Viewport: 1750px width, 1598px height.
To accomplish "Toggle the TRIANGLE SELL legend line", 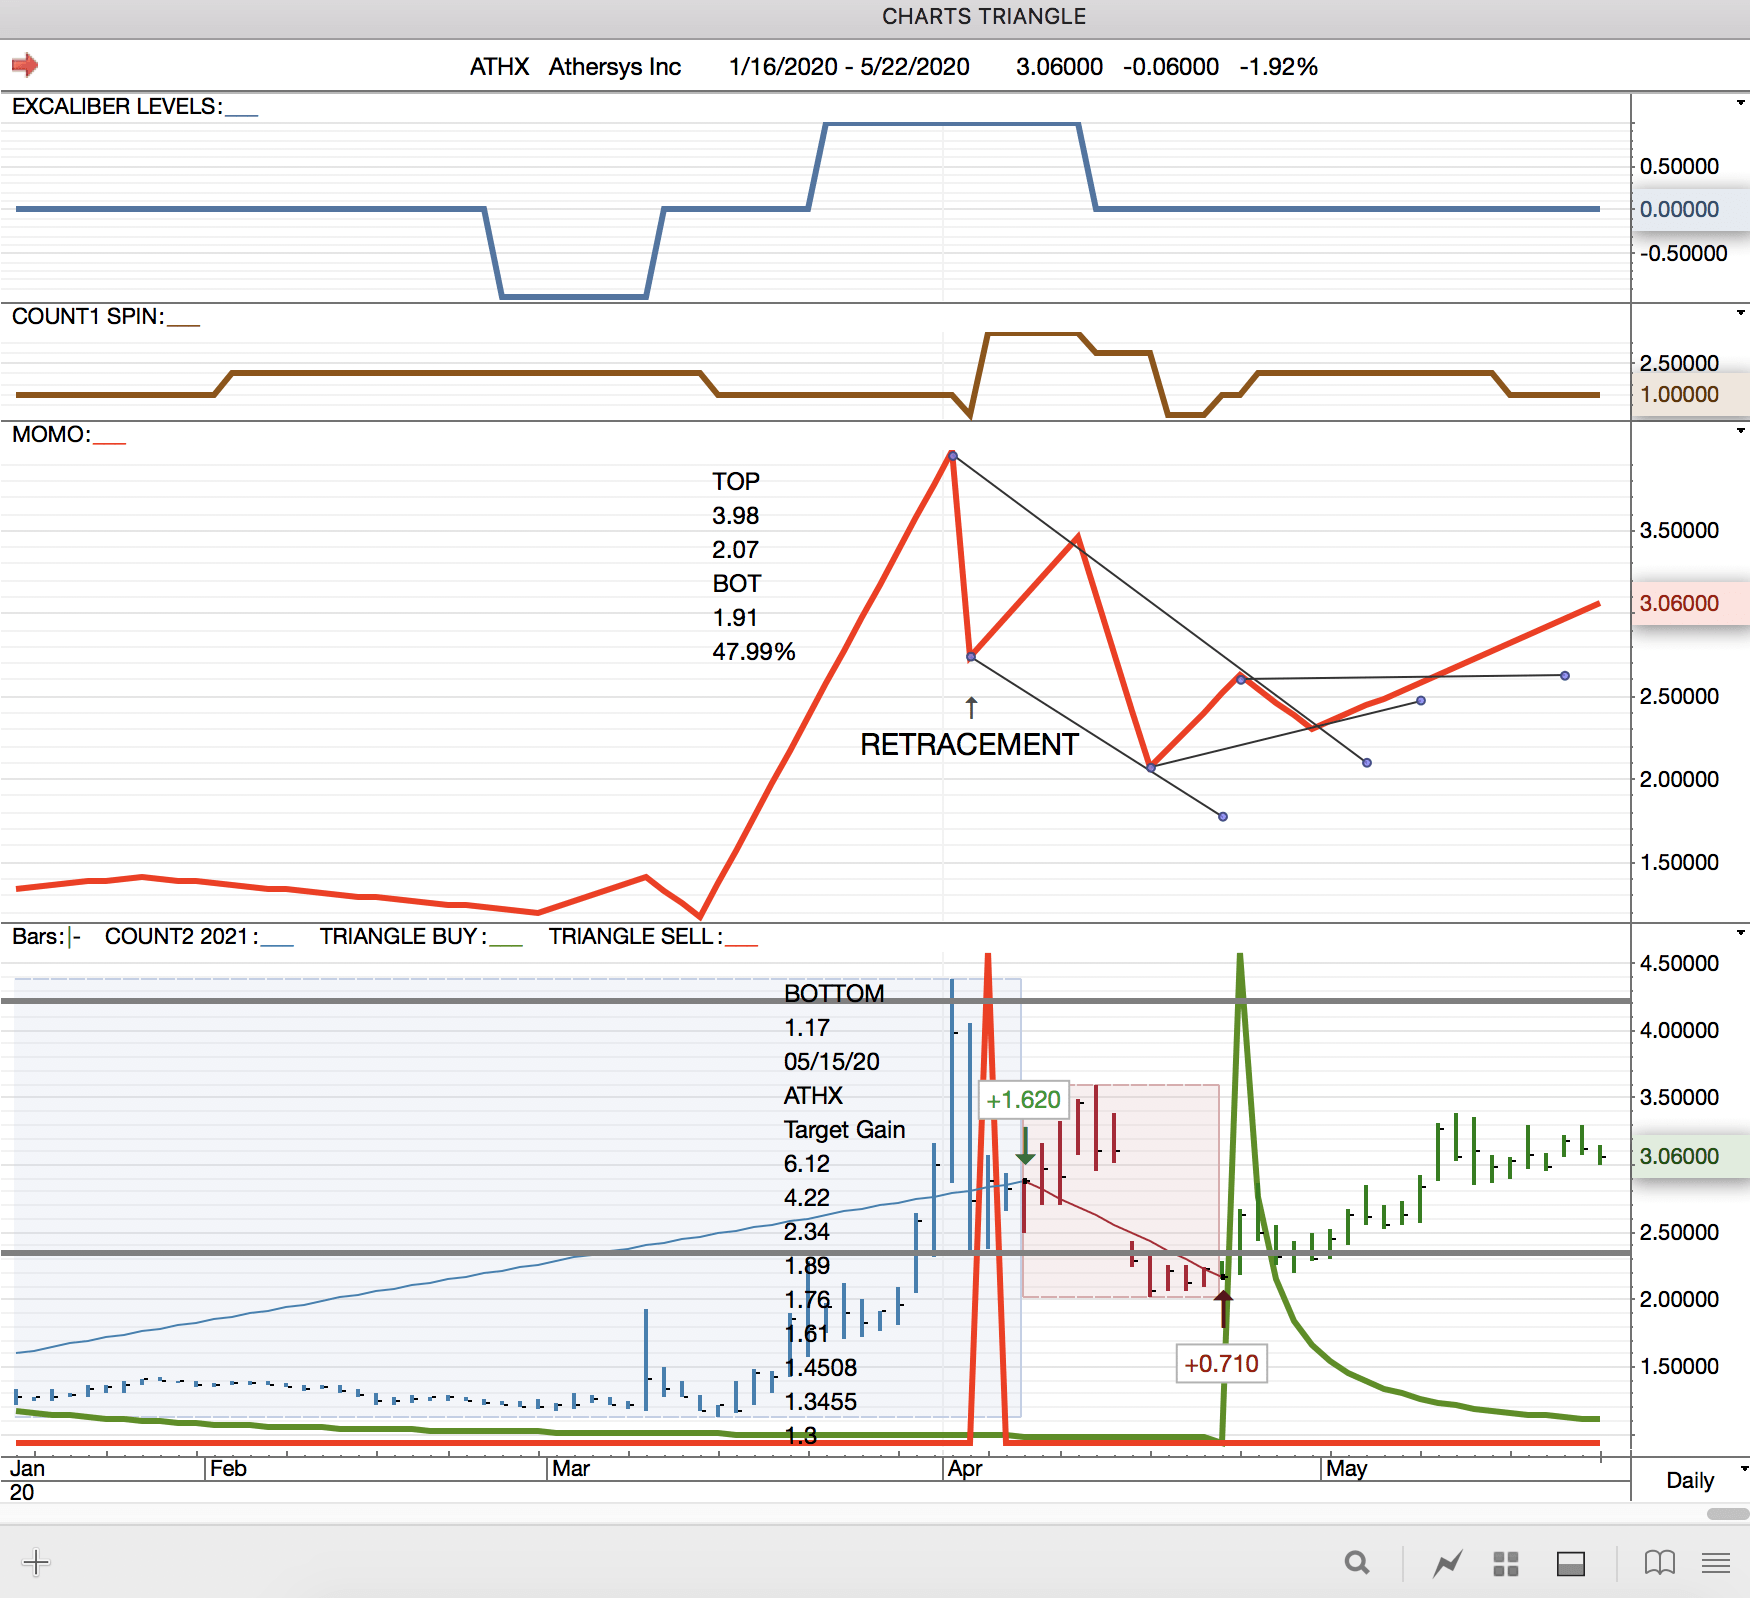I will 741,940.
